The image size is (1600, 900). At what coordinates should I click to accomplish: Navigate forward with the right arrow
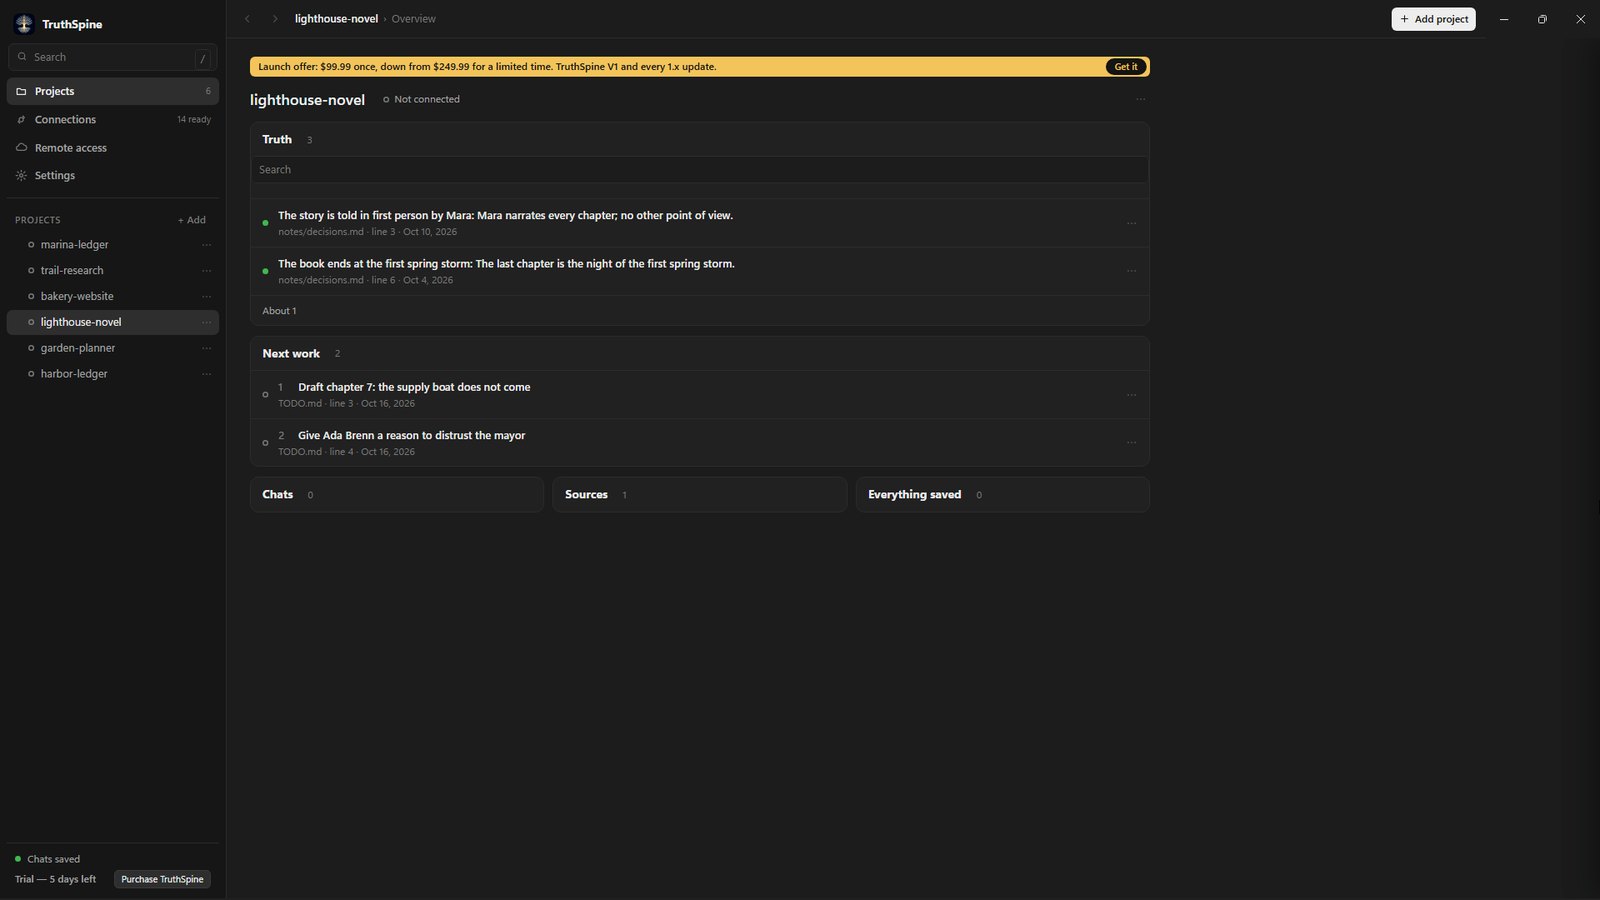tap(275, 19)
